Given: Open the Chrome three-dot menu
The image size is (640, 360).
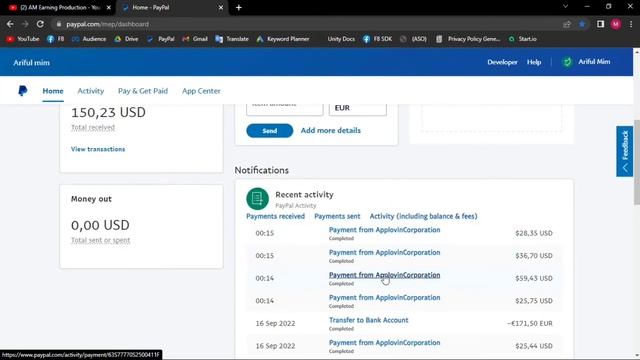Looking at the screenshot, I should pos(631,24).
